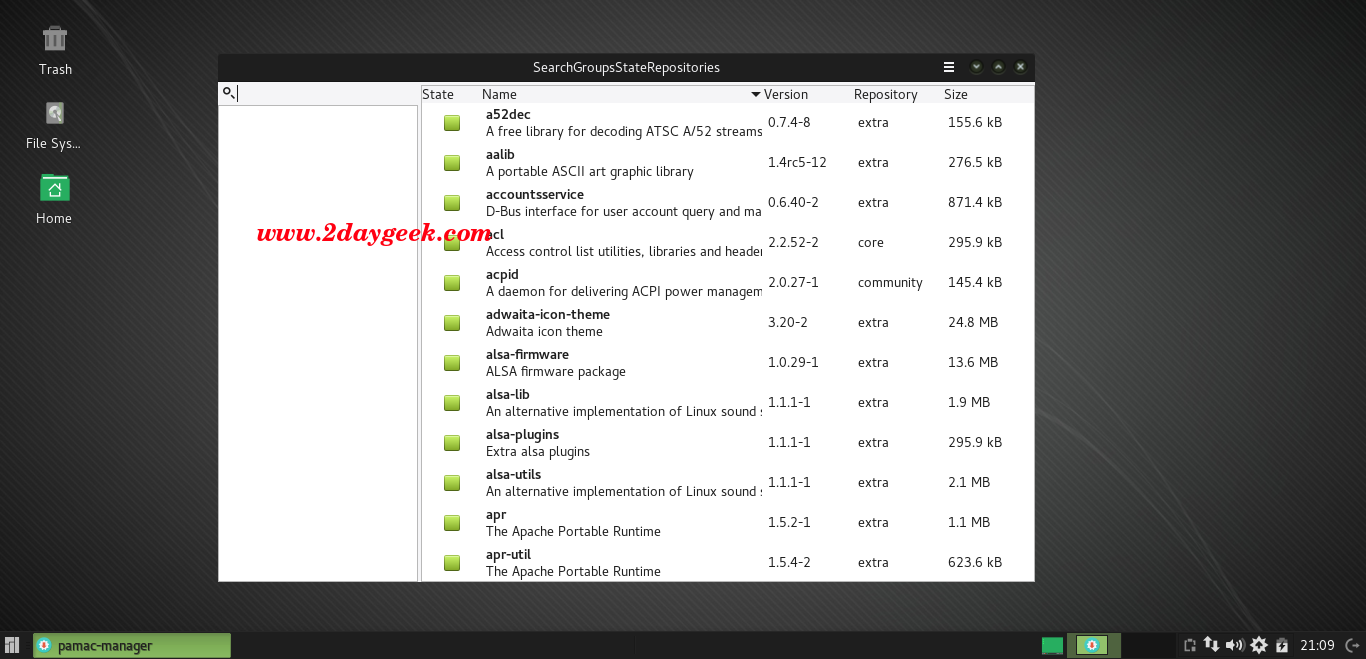Click the search magnifier icon
This screenshot has height=659, width=1366.
229,93
